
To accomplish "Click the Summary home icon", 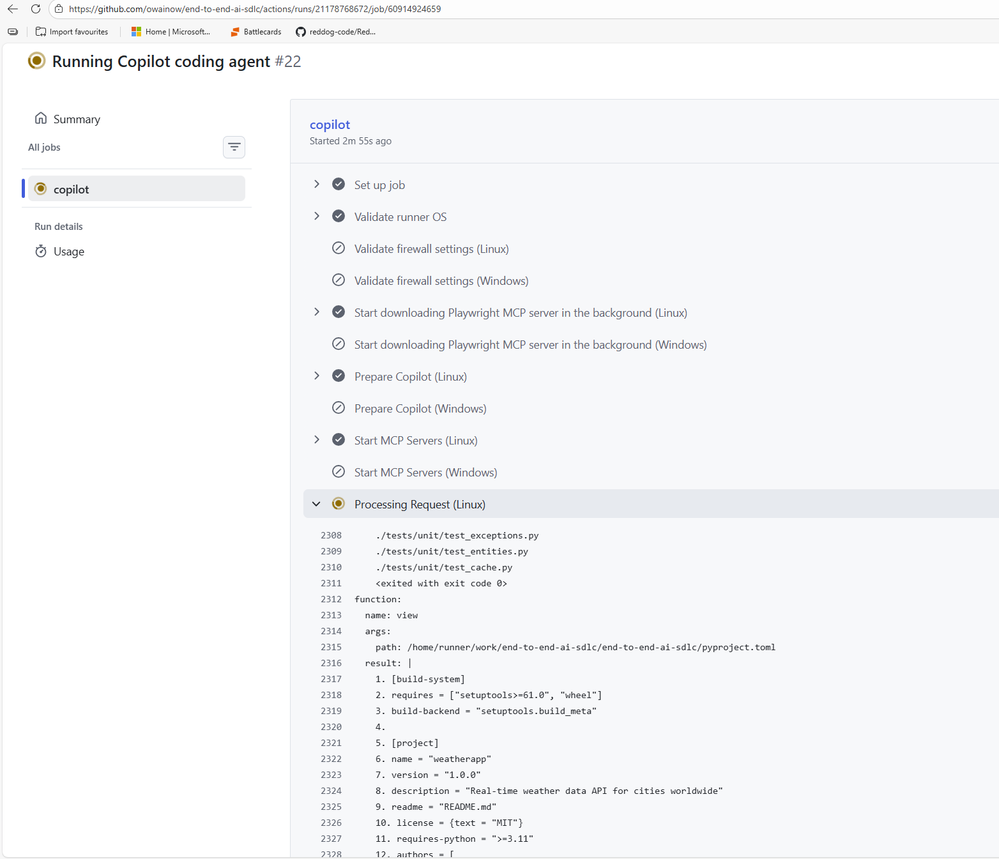I will pyautogui.click(x=41, y=118).
